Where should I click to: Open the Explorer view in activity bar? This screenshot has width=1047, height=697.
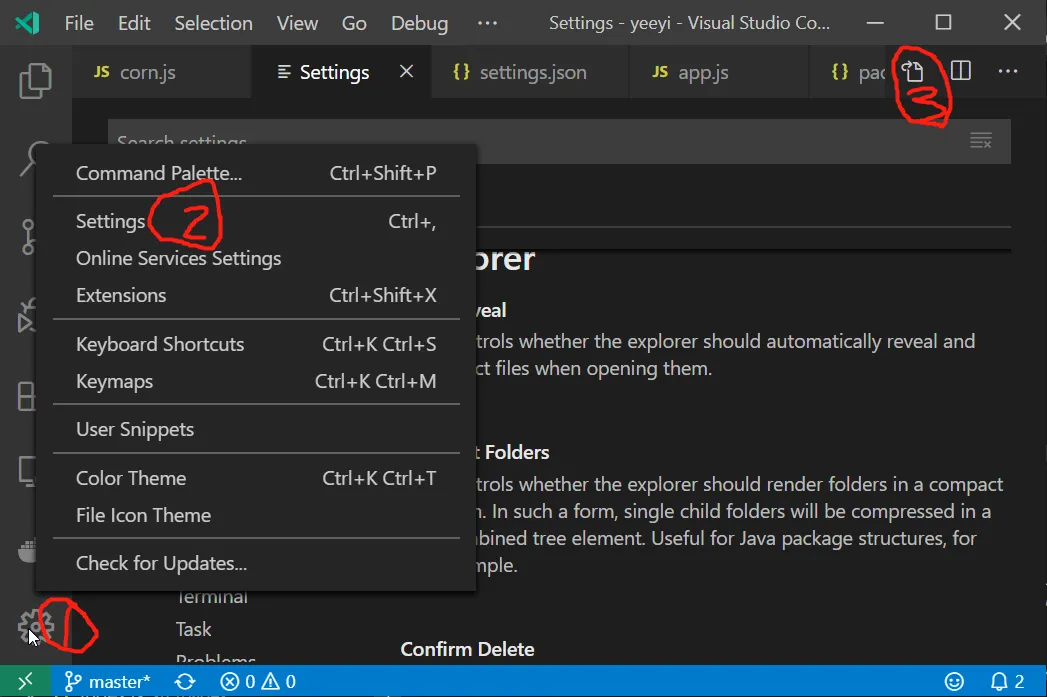pos(35,81)
